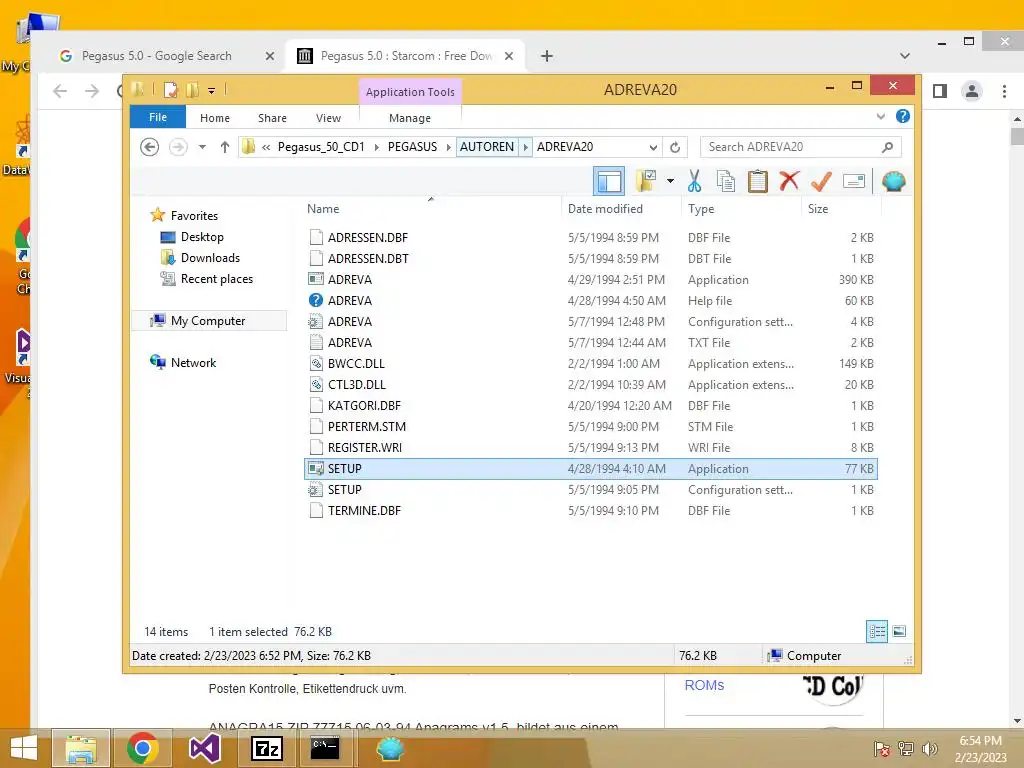Click the envelope toolbar icon
The height and width of the screenshot is (768, 1024).
click(x=854, y=181)
